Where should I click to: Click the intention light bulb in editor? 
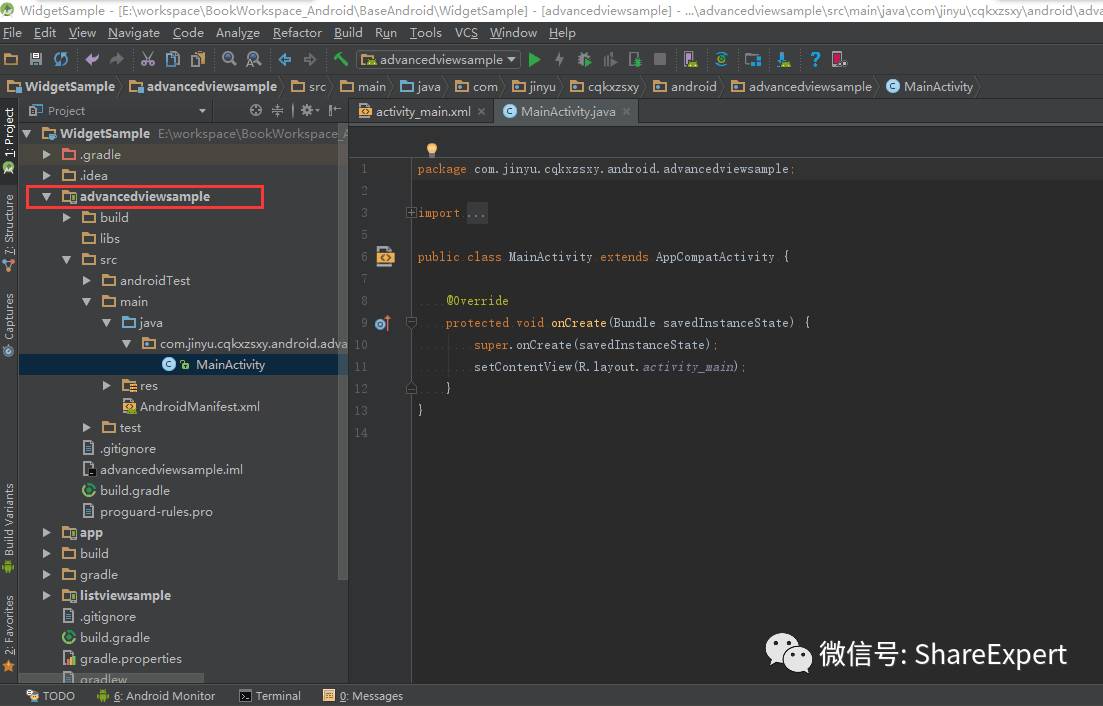click(x=432, y=148)
